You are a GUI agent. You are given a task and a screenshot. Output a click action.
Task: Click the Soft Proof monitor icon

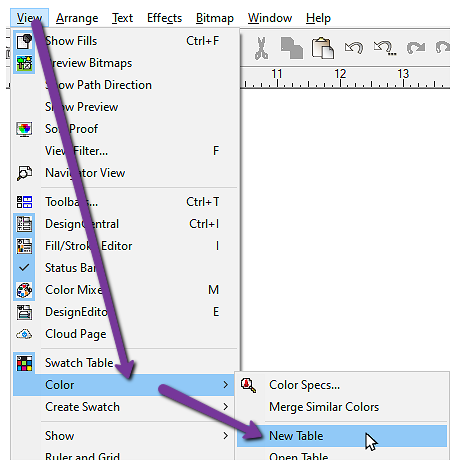coord(24,129)
